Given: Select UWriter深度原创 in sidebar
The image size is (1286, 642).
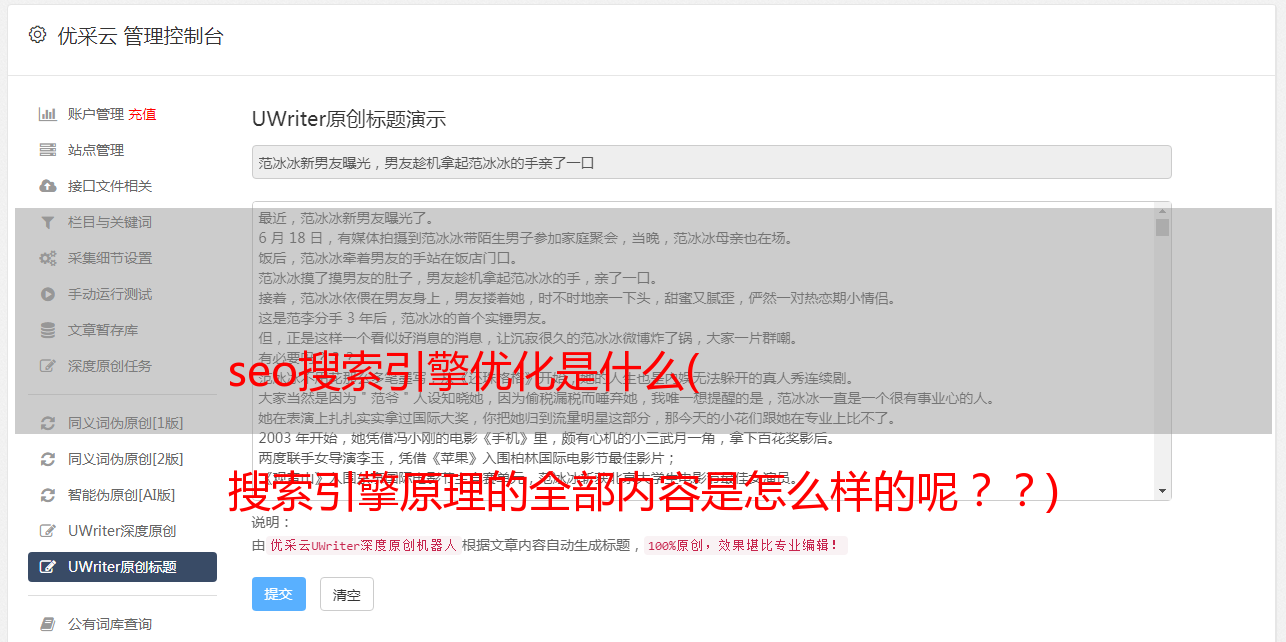Looking at the screenshot, I should coord(122,531).
